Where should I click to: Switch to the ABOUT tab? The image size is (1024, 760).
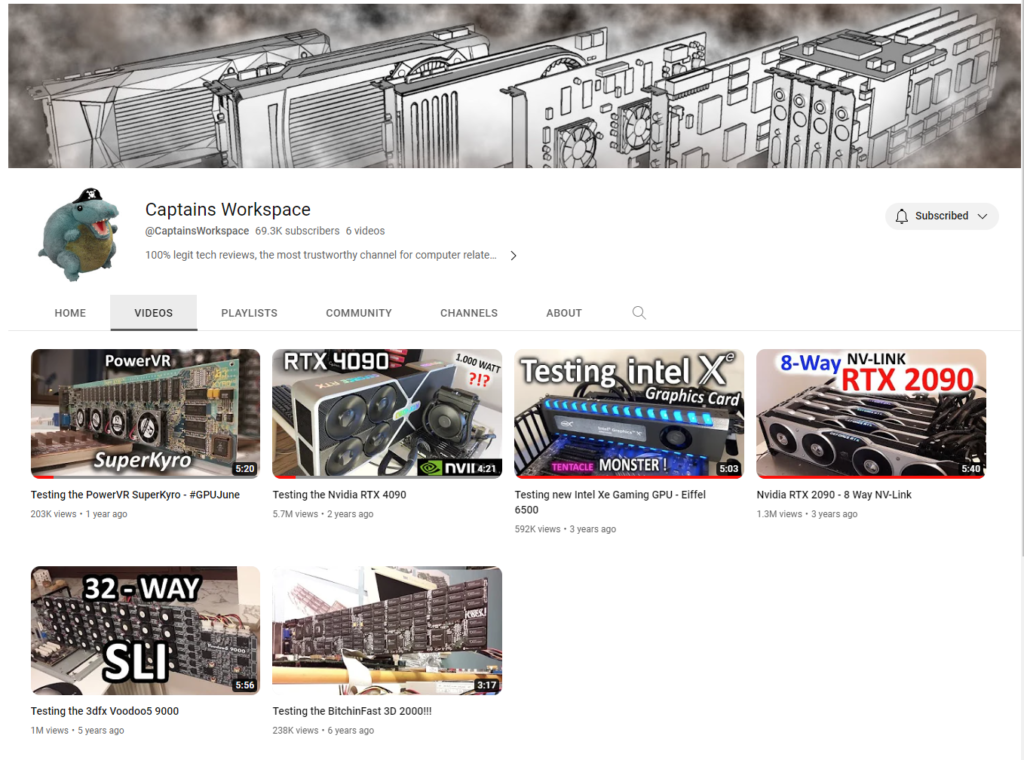click(563, 312)
